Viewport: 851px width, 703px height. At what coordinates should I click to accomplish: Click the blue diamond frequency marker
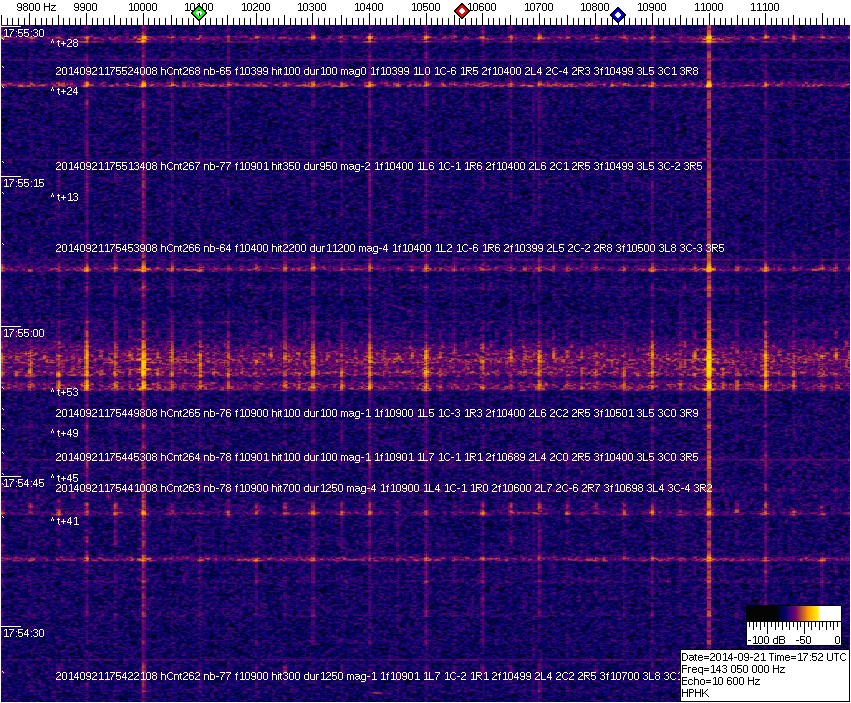point(618,15)
